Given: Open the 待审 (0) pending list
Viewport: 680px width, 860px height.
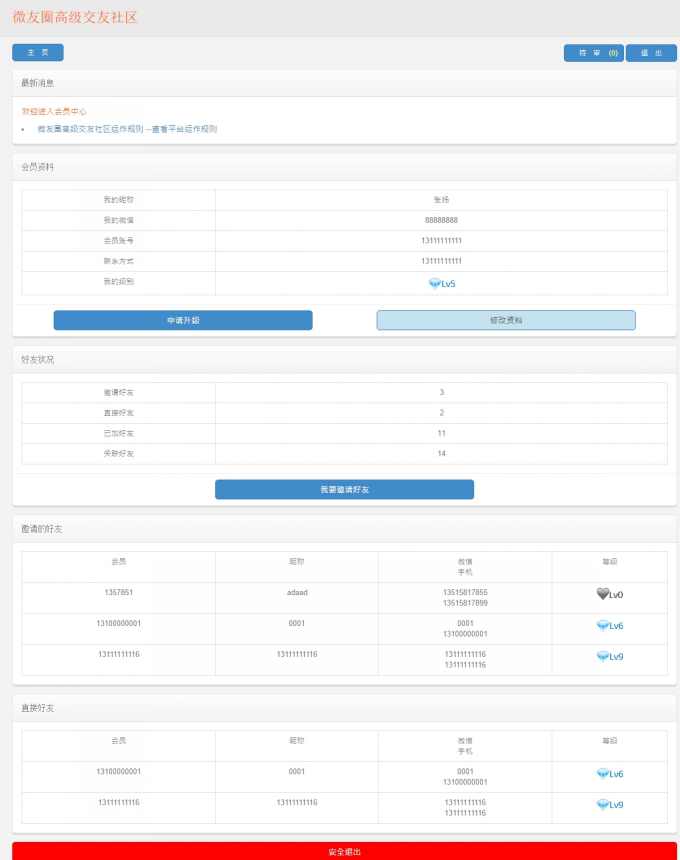Looking at the screenshot, I should 593,53.
